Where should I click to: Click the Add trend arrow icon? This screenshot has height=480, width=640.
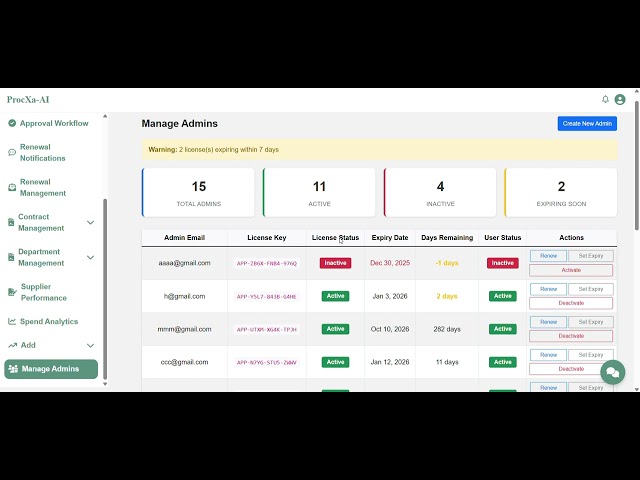click(13, 345)
